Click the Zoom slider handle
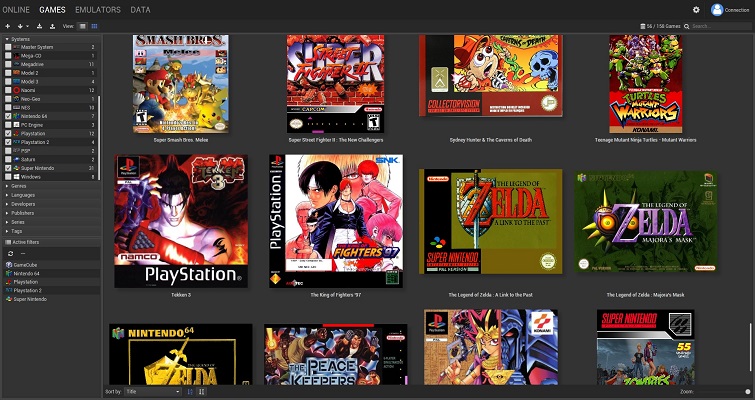The image size is (755, 400). (748, 392)
